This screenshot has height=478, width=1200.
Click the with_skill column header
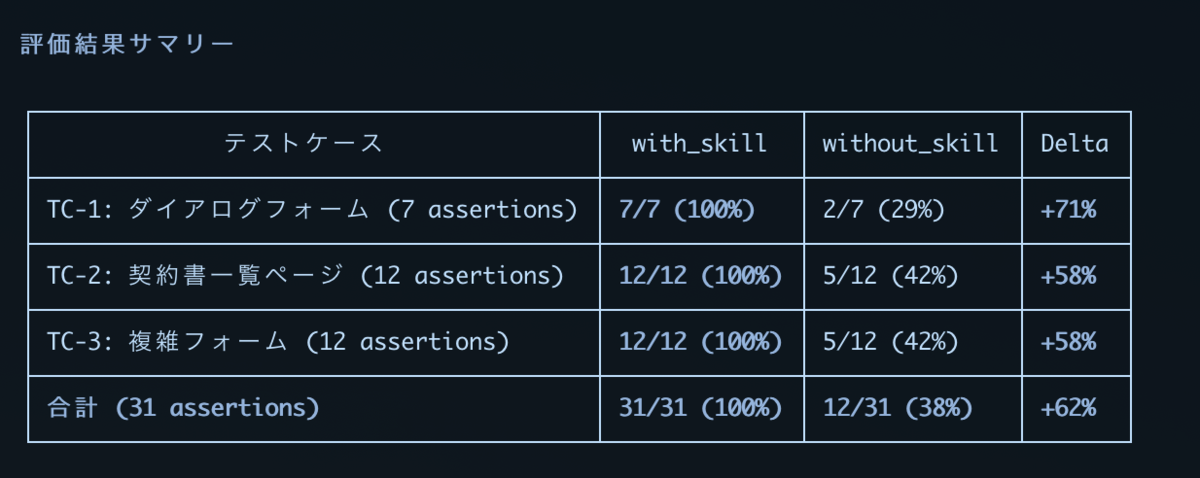click(x=699, y=144)
